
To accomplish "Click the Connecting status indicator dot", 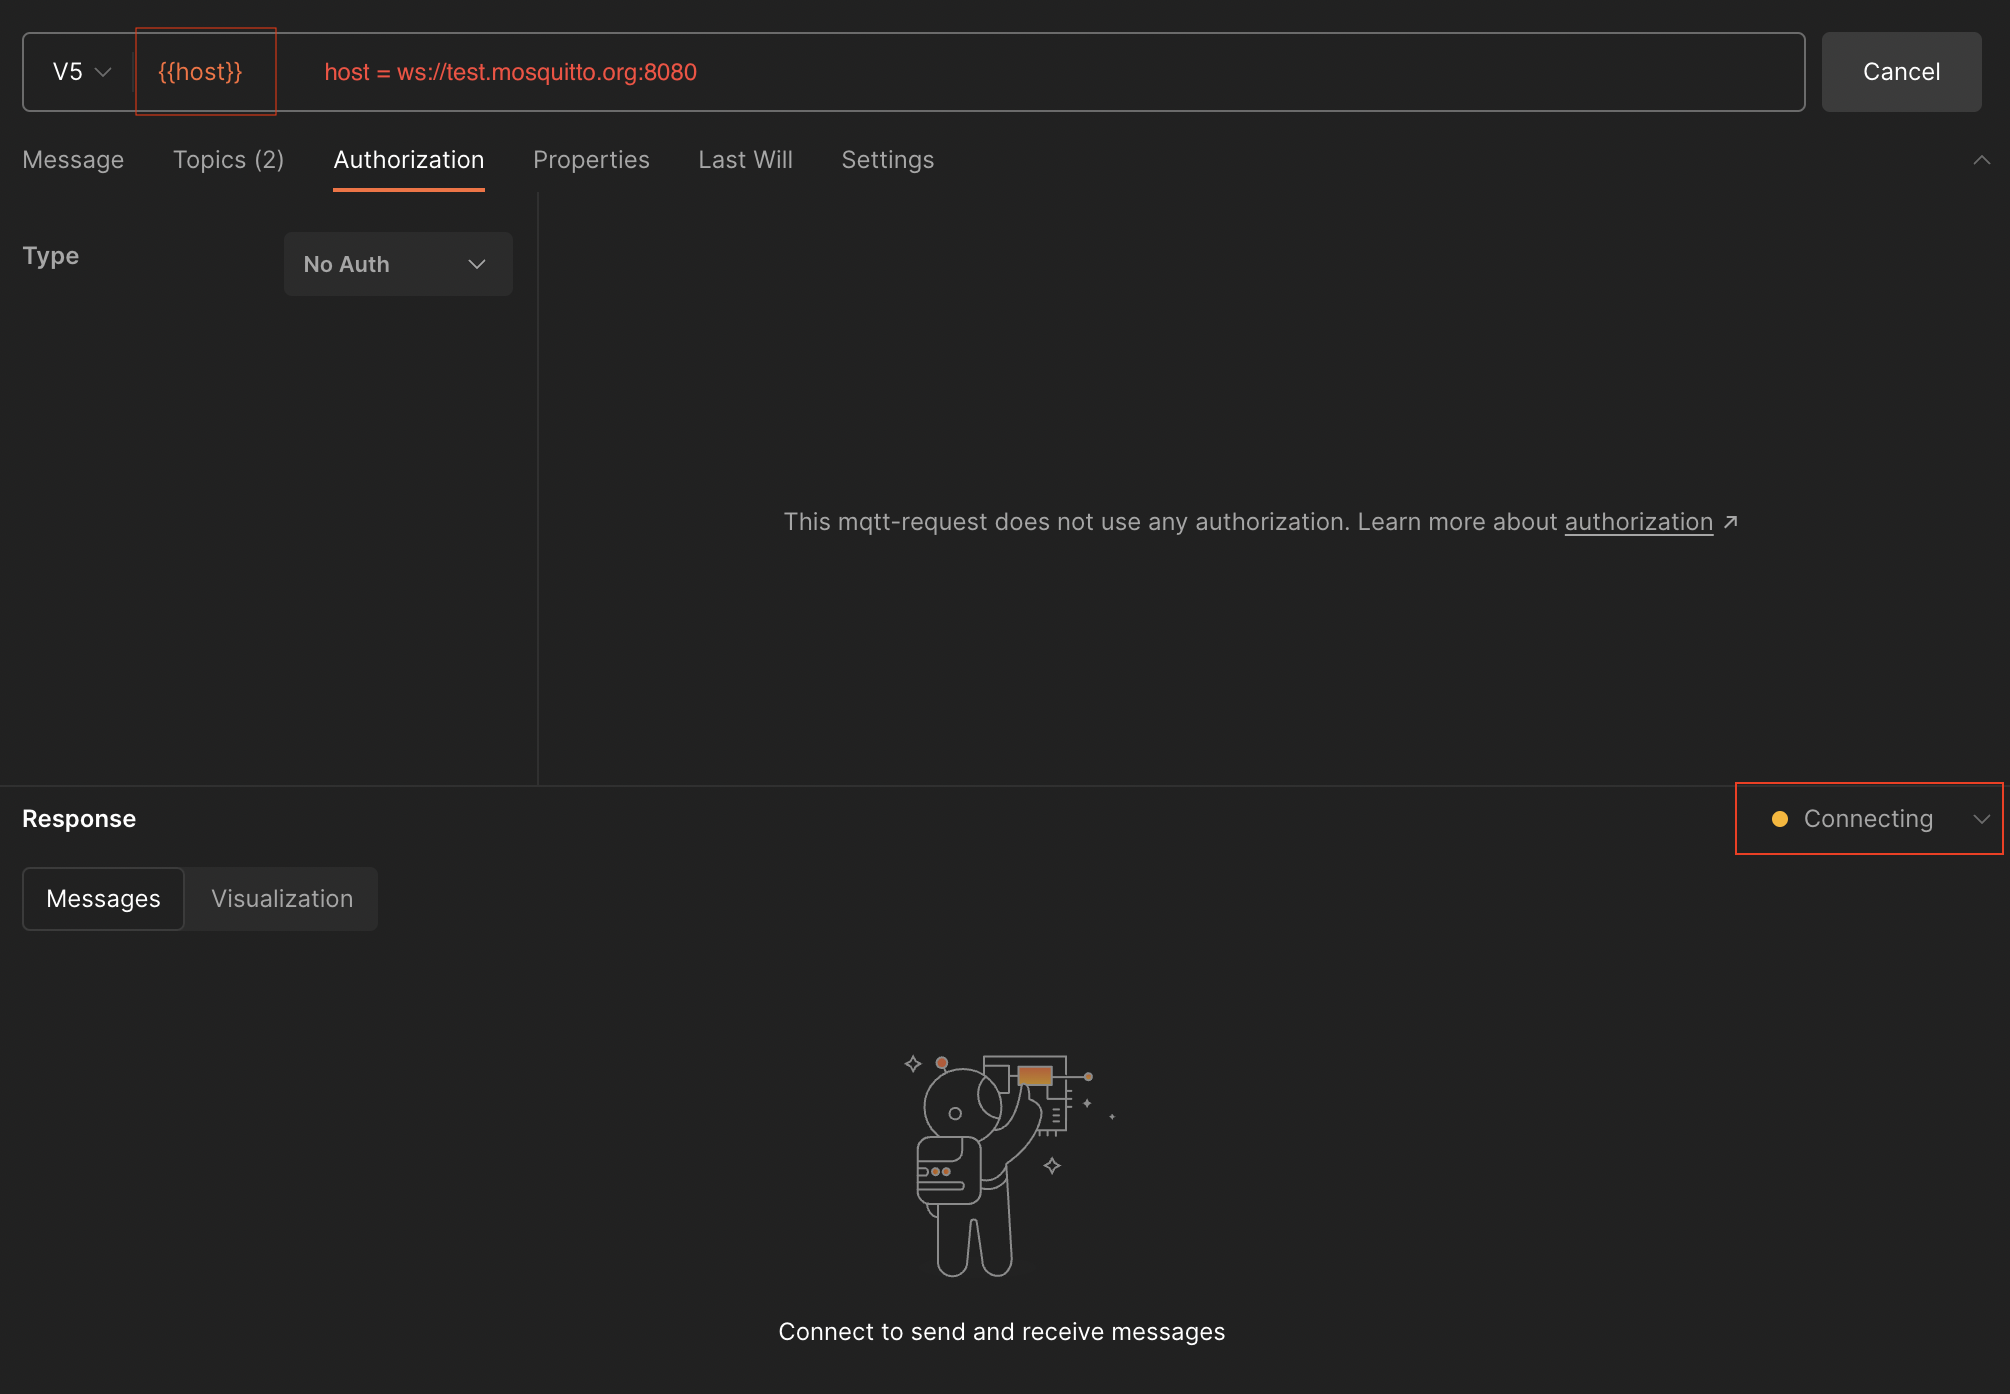I will pyautogui.click(x=1780, y=818).
